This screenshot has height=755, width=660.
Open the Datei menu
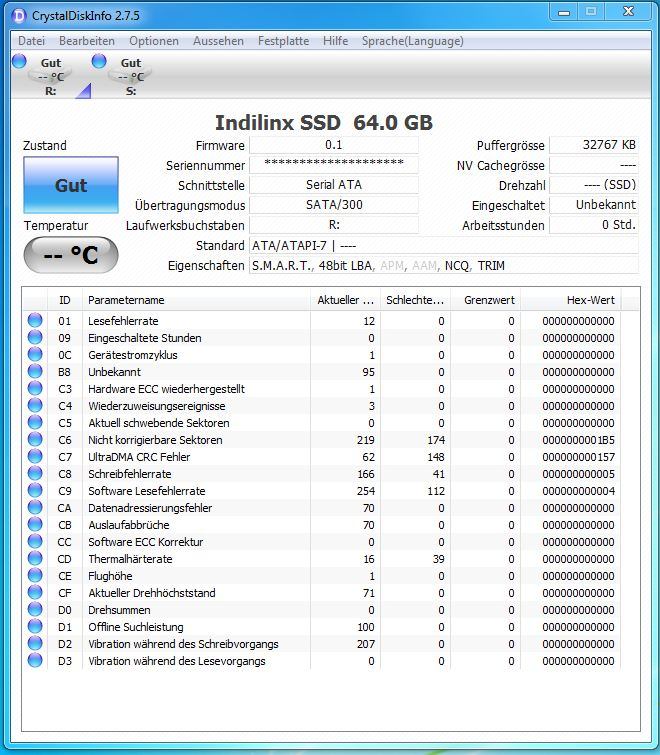[32, 41]
